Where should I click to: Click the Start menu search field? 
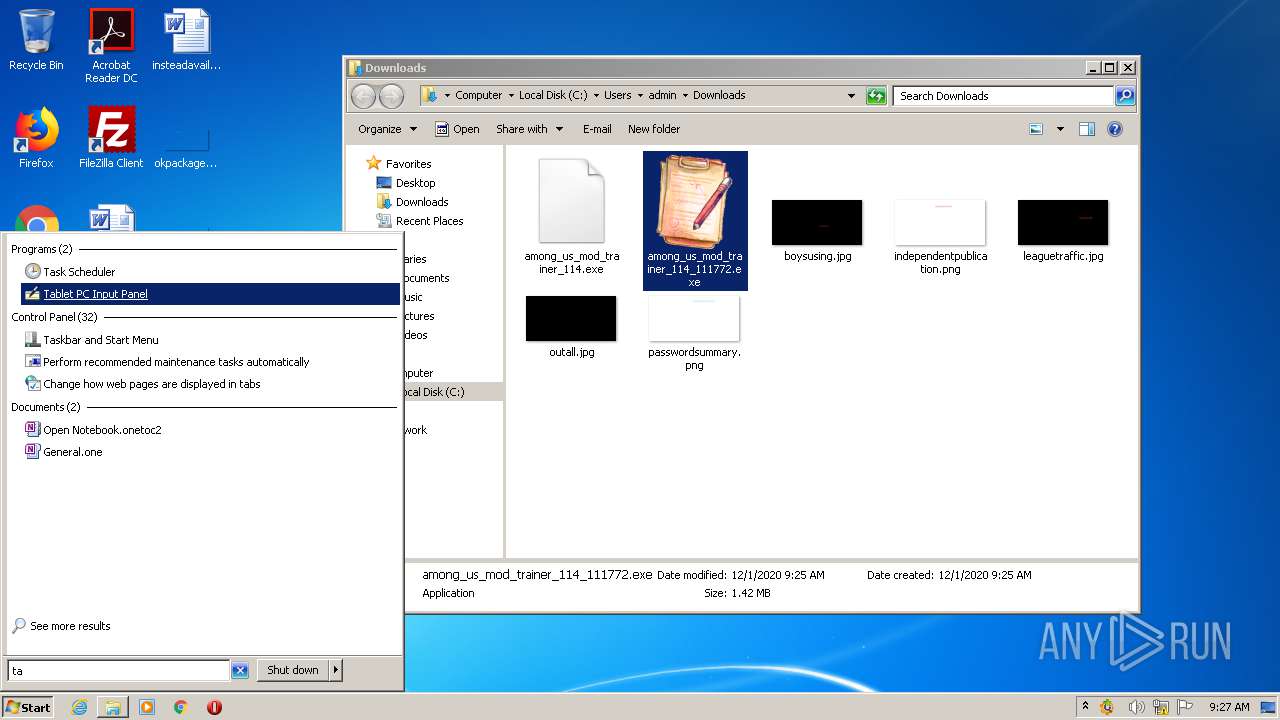119,670
